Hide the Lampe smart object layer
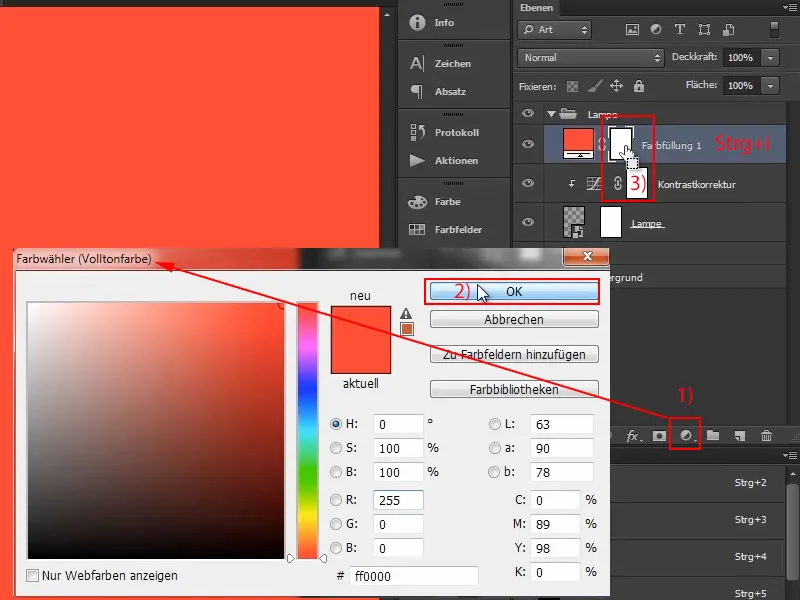800x600 pixels. [528, 222]
